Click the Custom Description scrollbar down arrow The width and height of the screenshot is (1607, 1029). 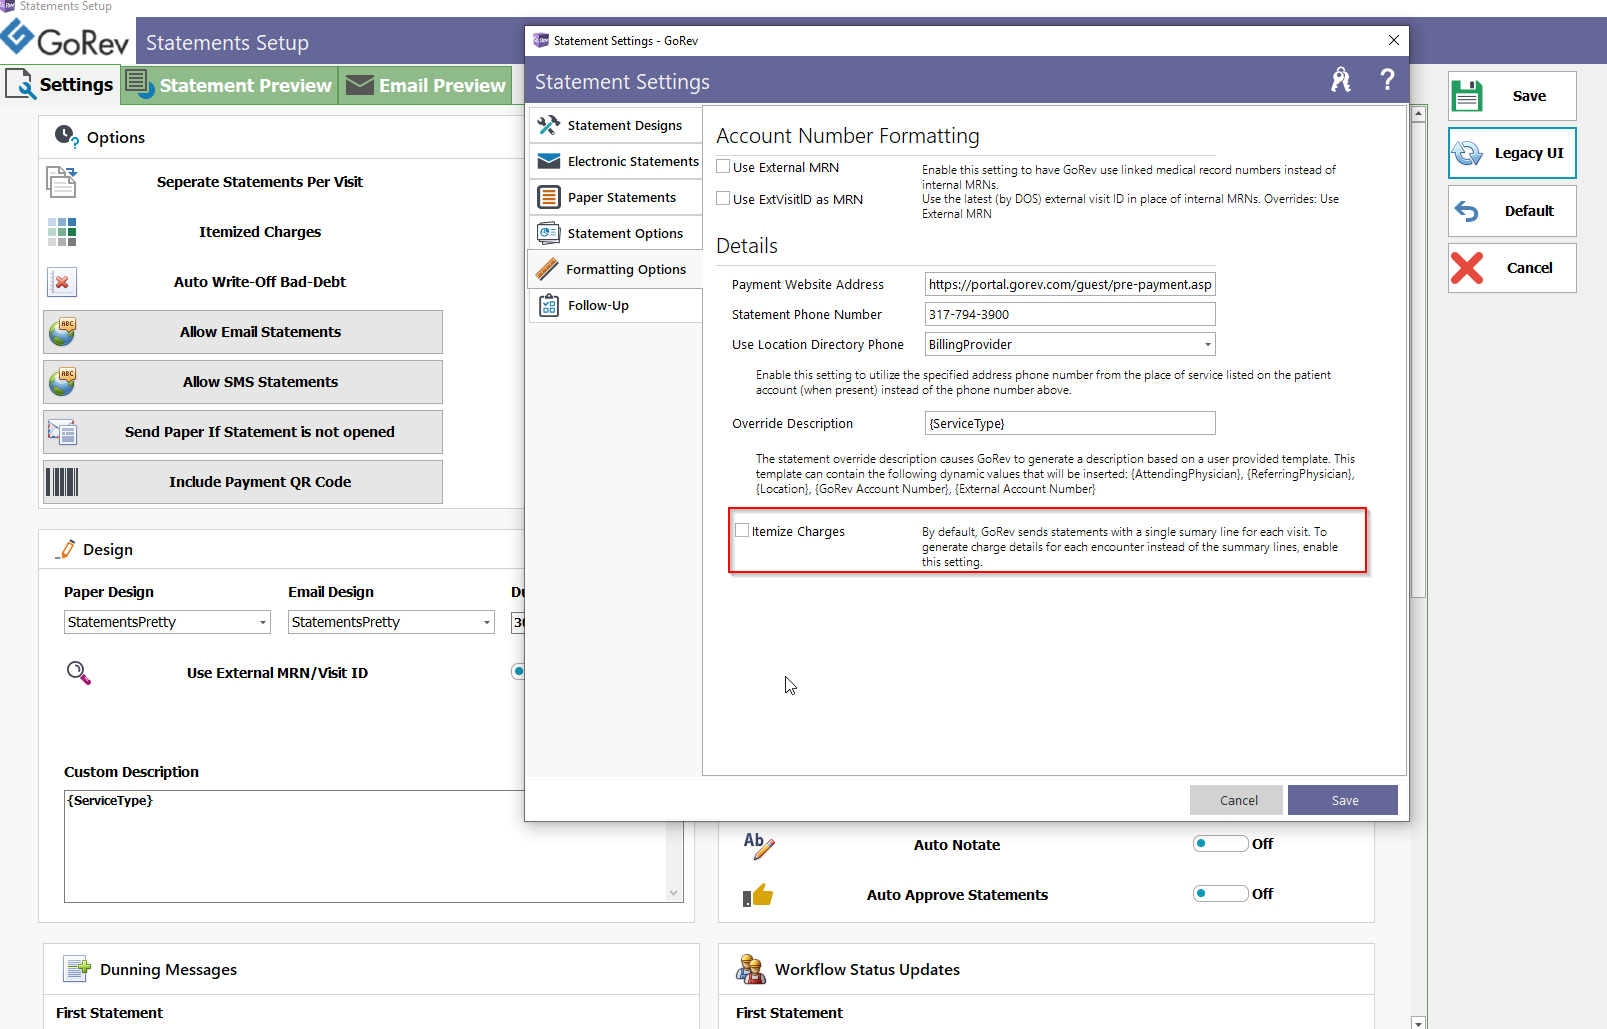point(674,893)
